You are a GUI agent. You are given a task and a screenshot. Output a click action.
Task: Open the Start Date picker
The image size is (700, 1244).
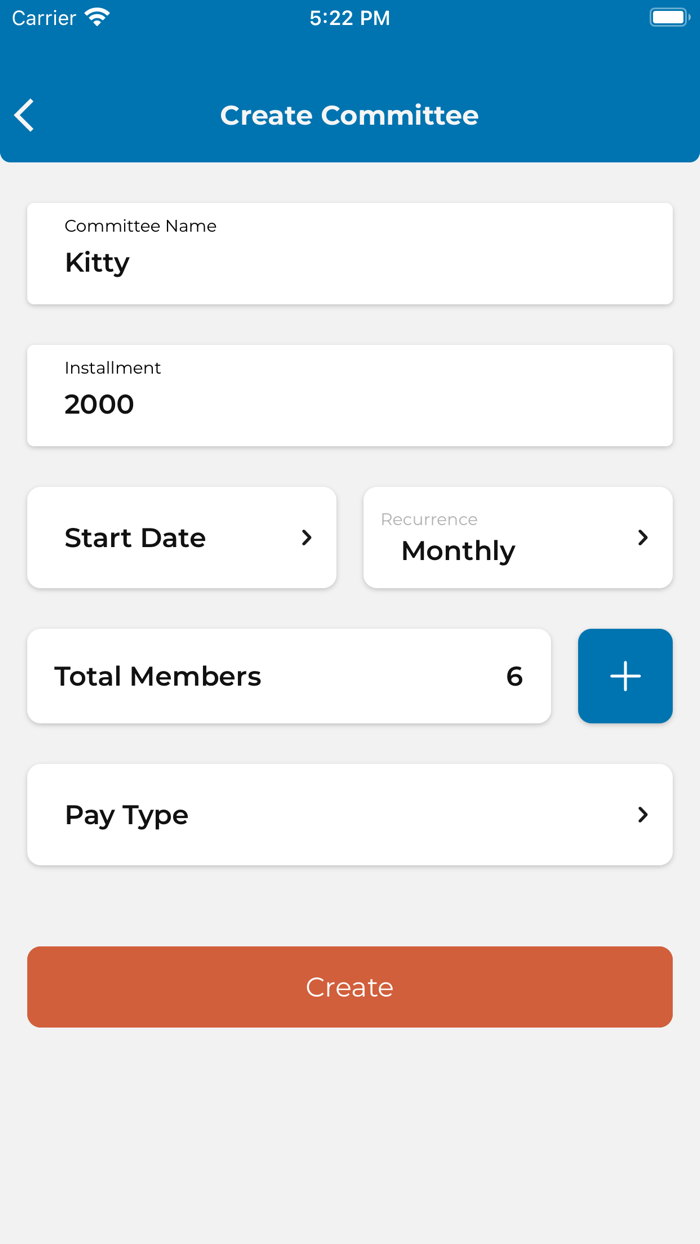coord(136,538)
